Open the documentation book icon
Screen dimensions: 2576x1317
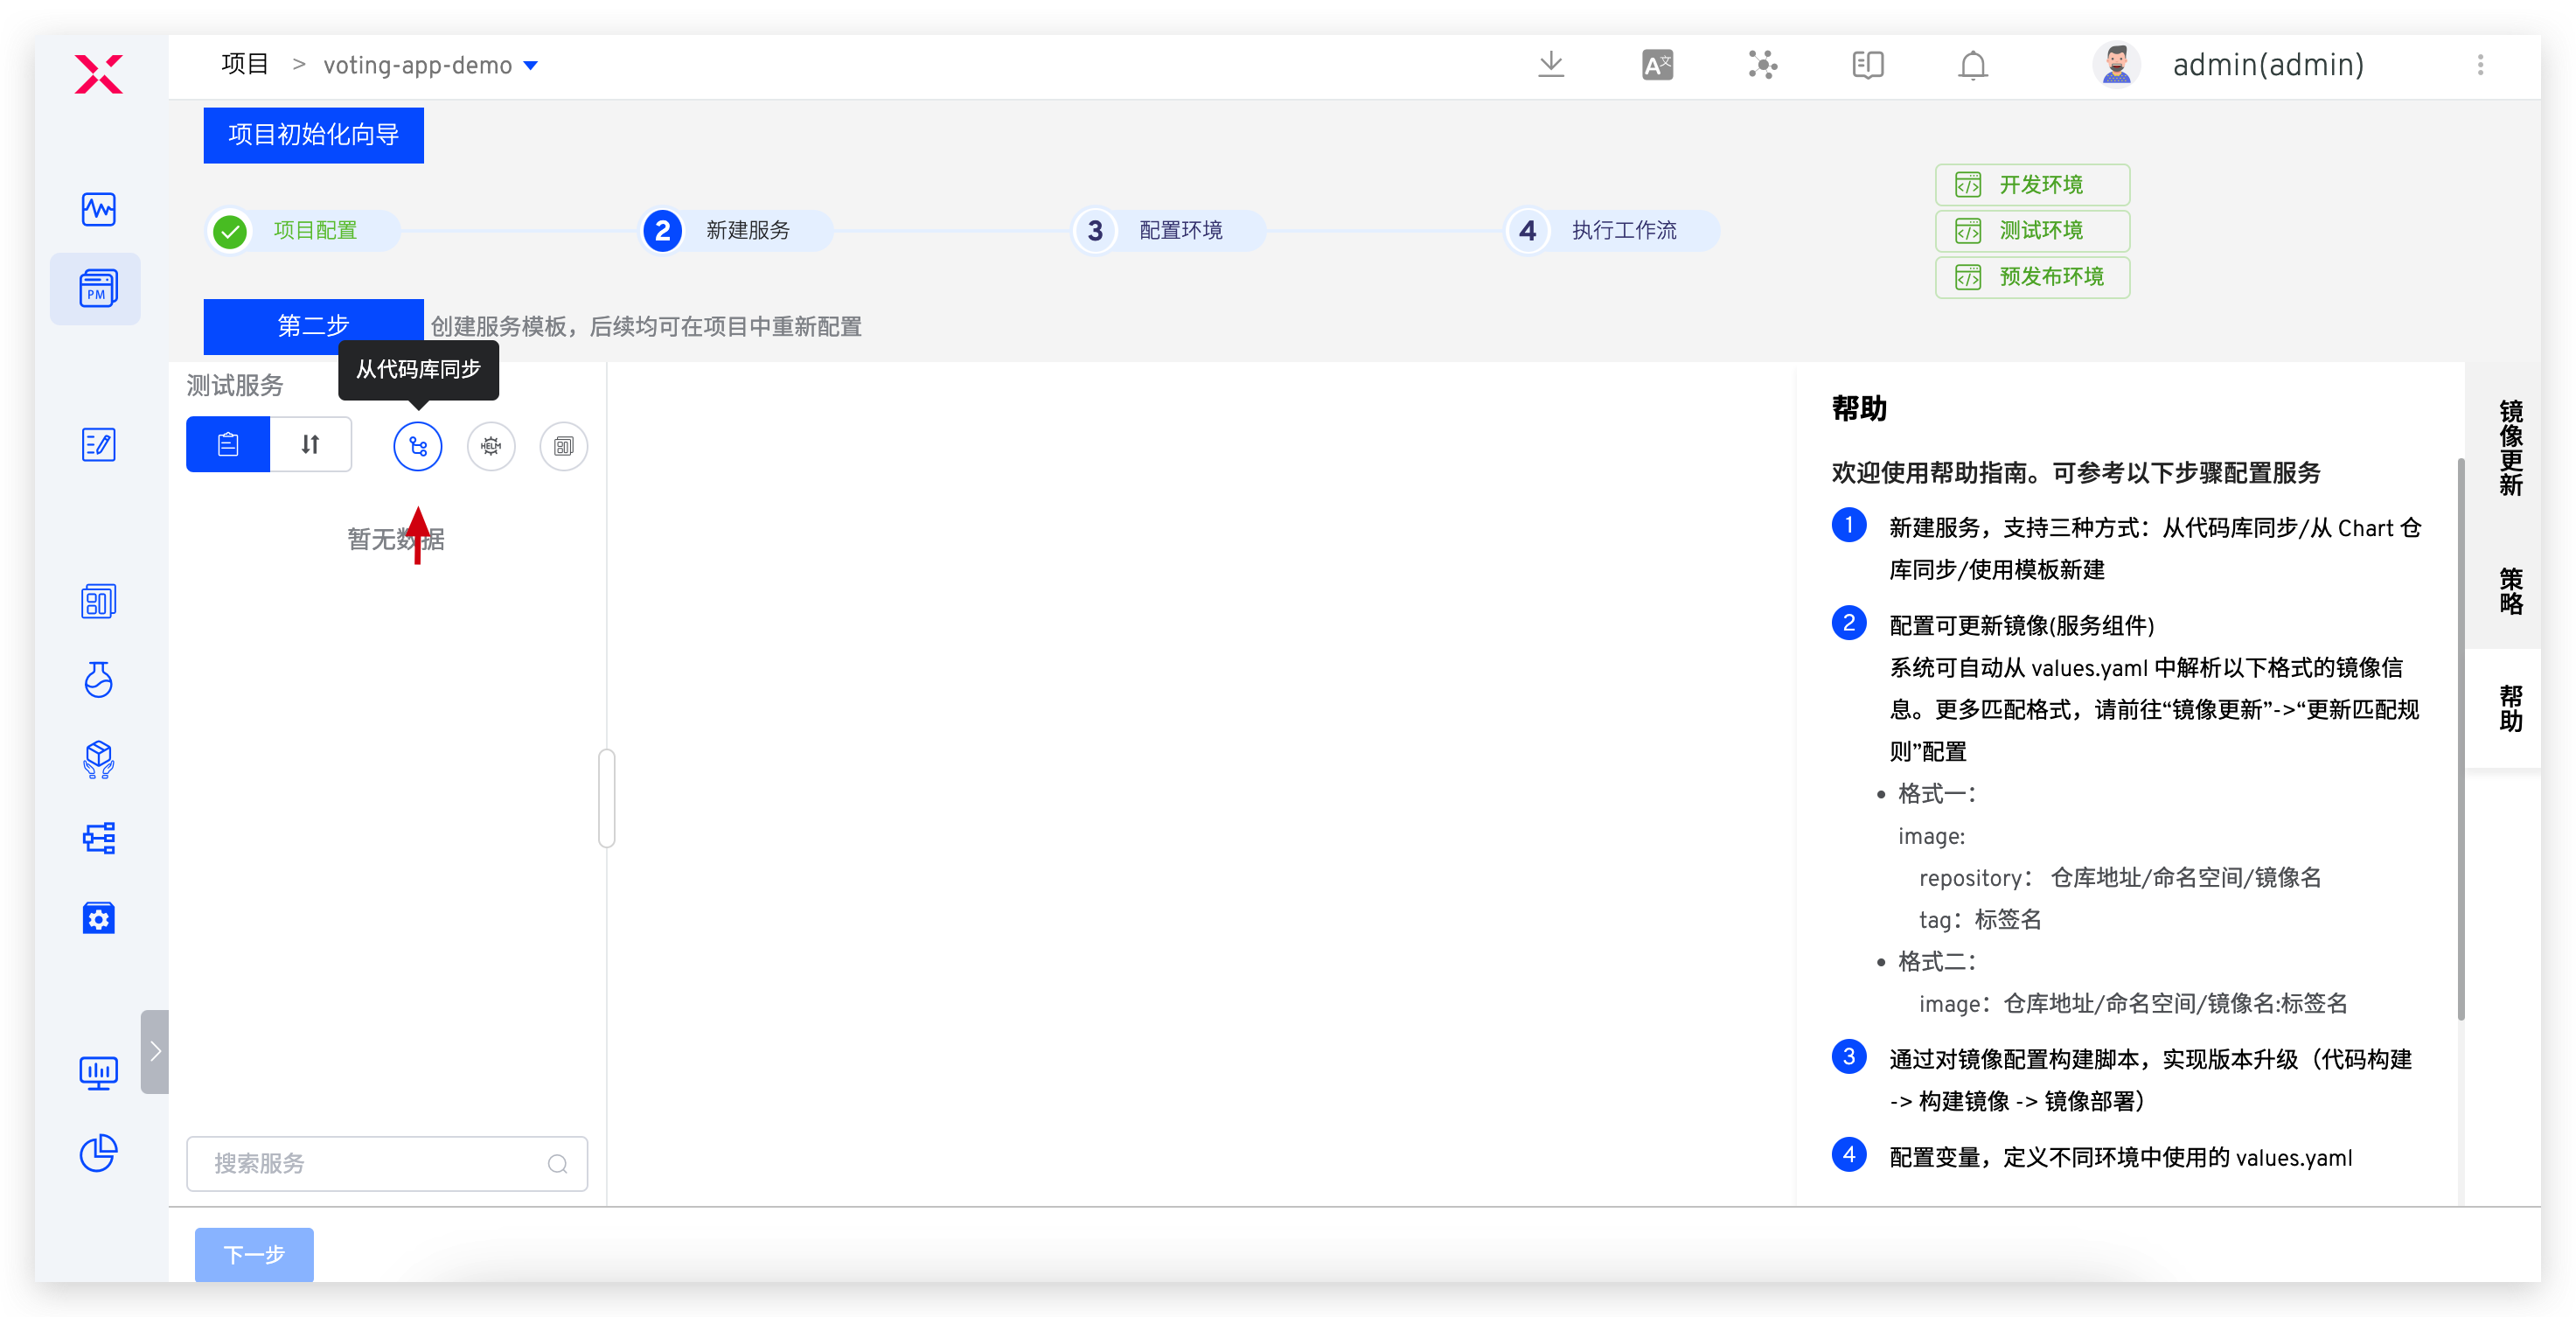coord(1867,66)
